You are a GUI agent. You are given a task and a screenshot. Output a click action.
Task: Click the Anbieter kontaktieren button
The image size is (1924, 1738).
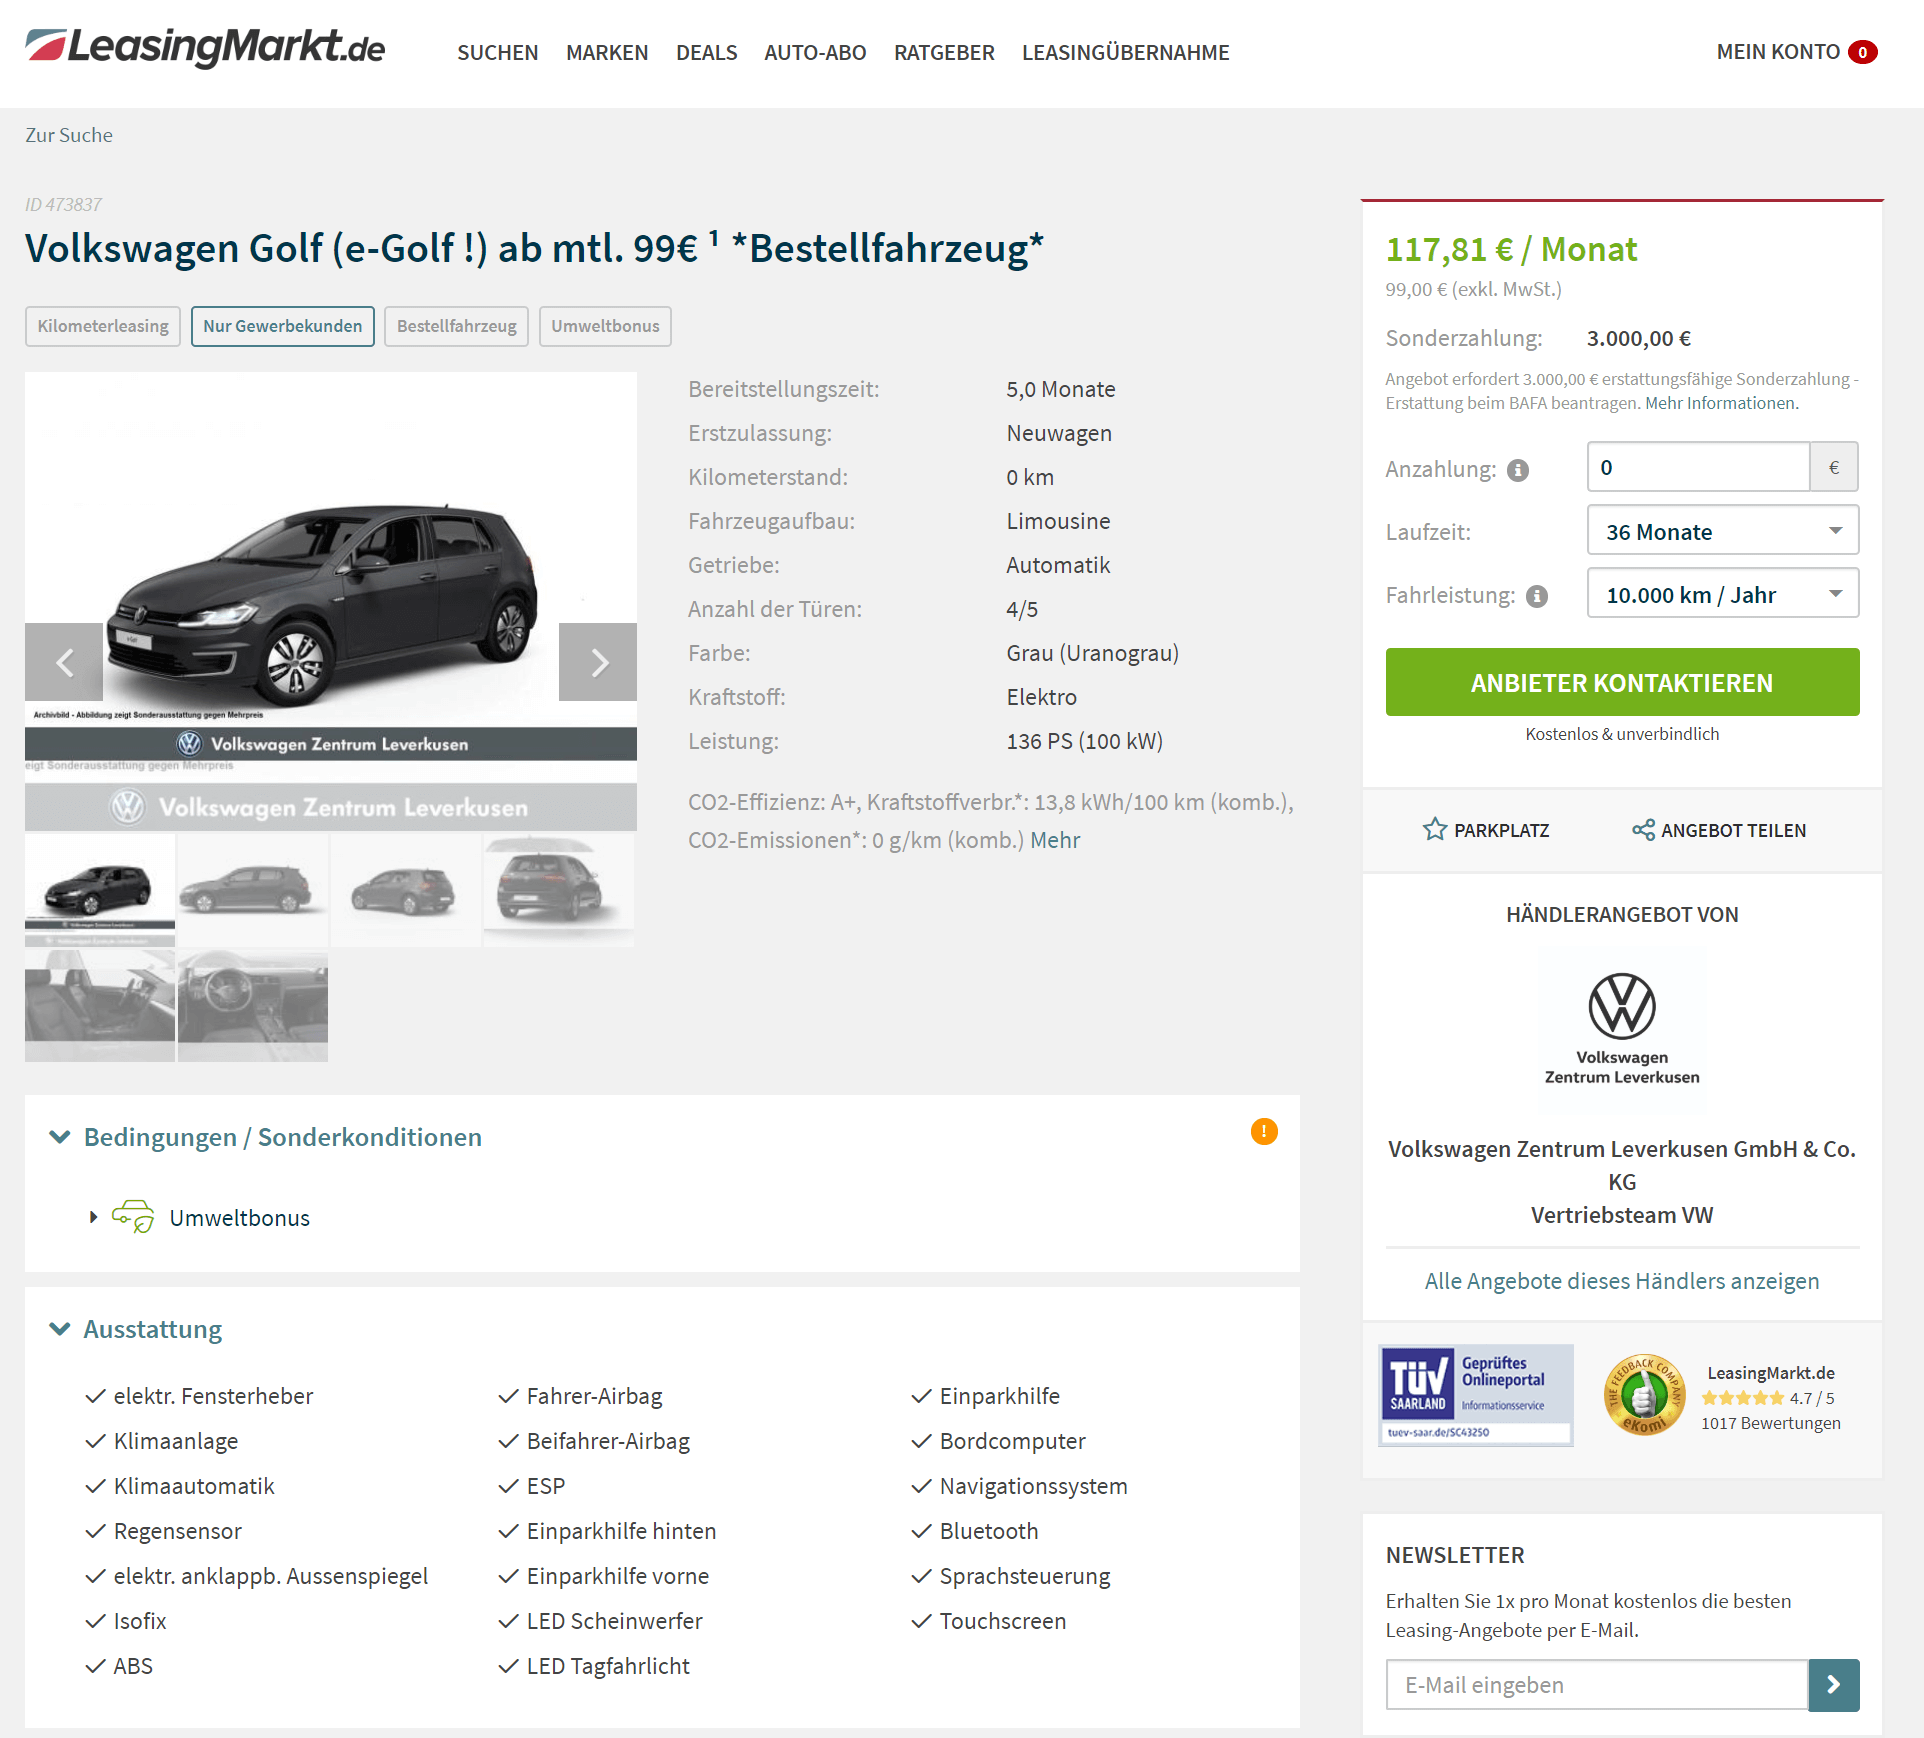(x=1622, y=682)
